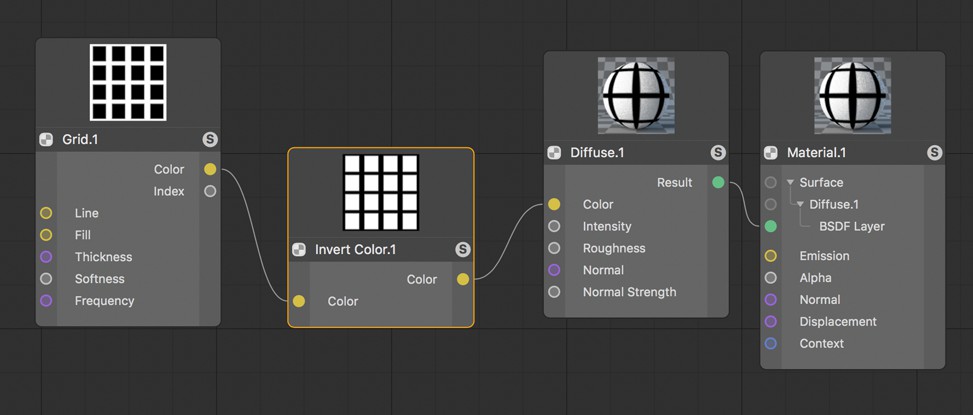Click the Thickness input port on Grid.1
Screen dimensions: 973x415
[x=46, y=257]
